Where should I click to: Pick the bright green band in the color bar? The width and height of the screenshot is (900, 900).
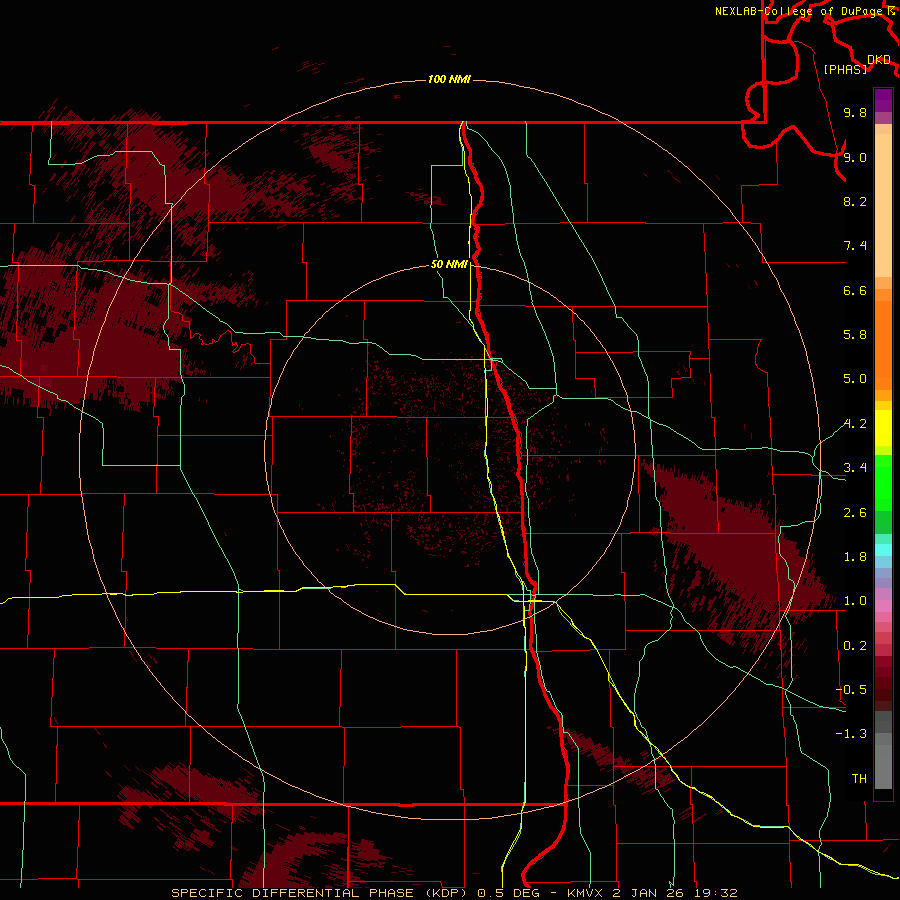point(883,483)
